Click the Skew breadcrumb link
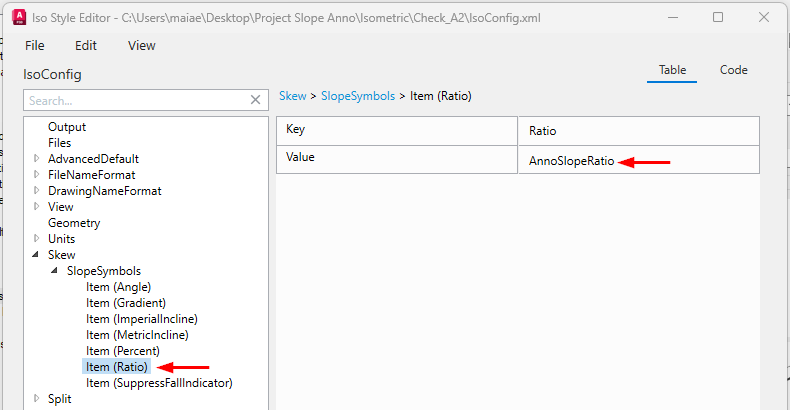 (292, 96)
